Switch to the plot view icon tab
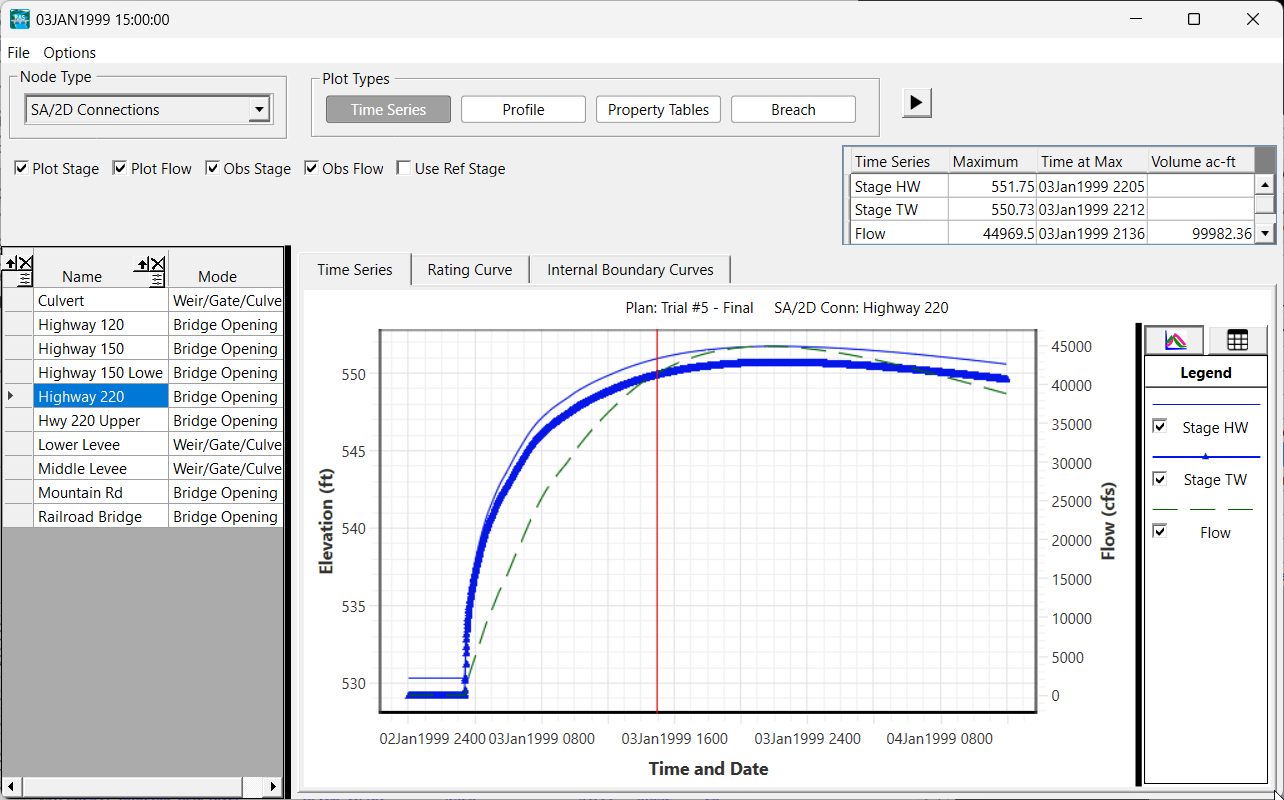Viewport: 1284px width, 800px height. pos(1175,340)
